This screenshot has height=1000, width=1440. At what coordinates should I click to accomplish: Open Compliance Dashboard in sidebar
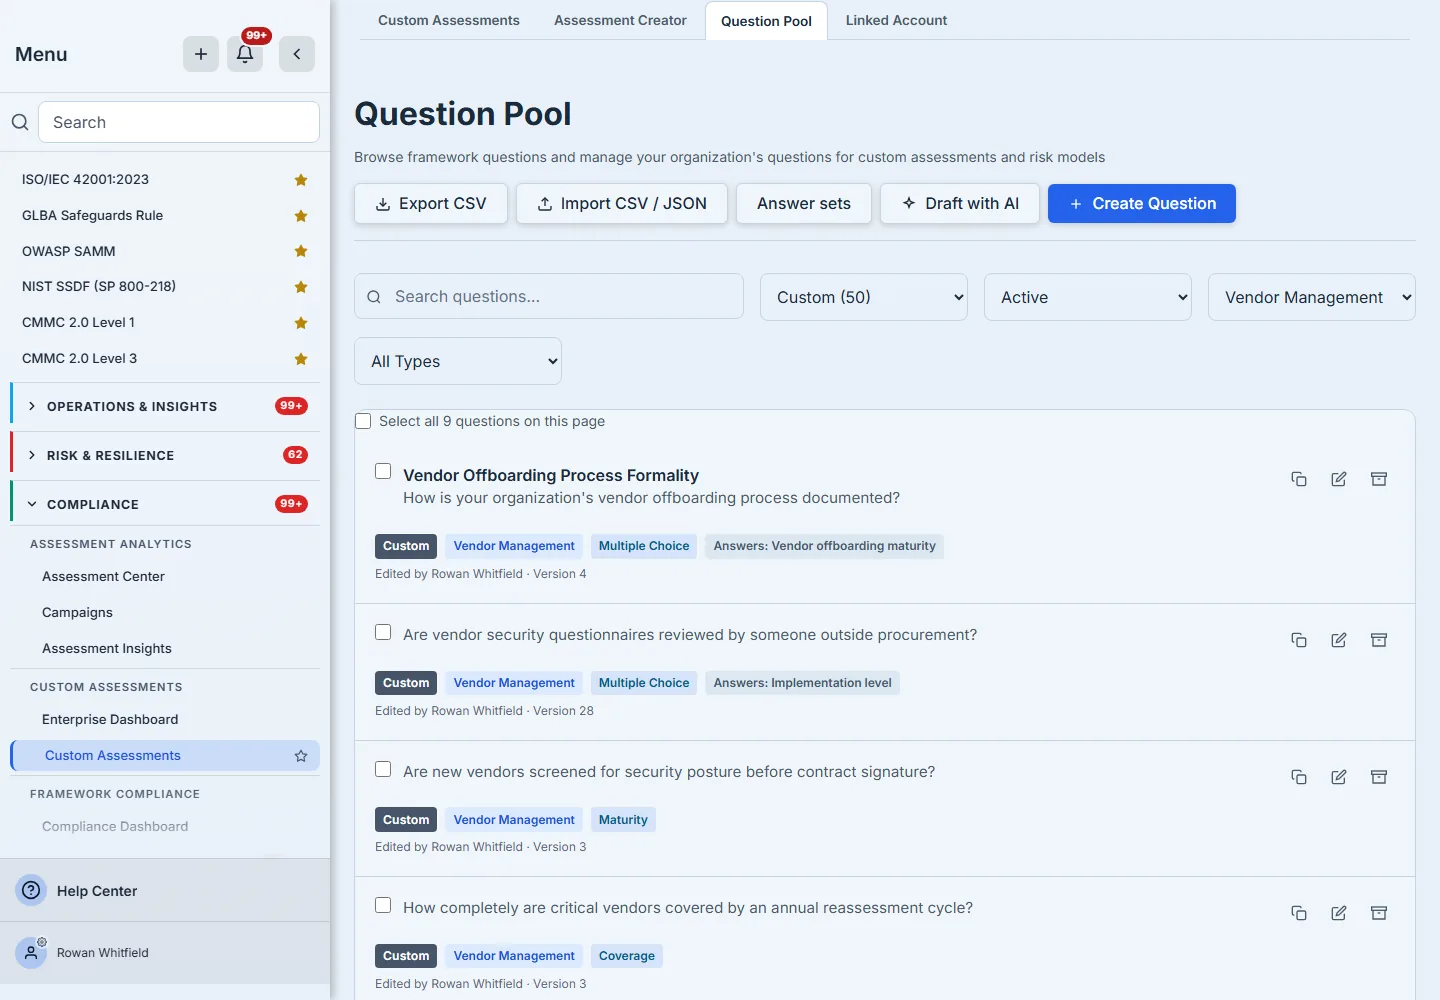tap(115, 827)
